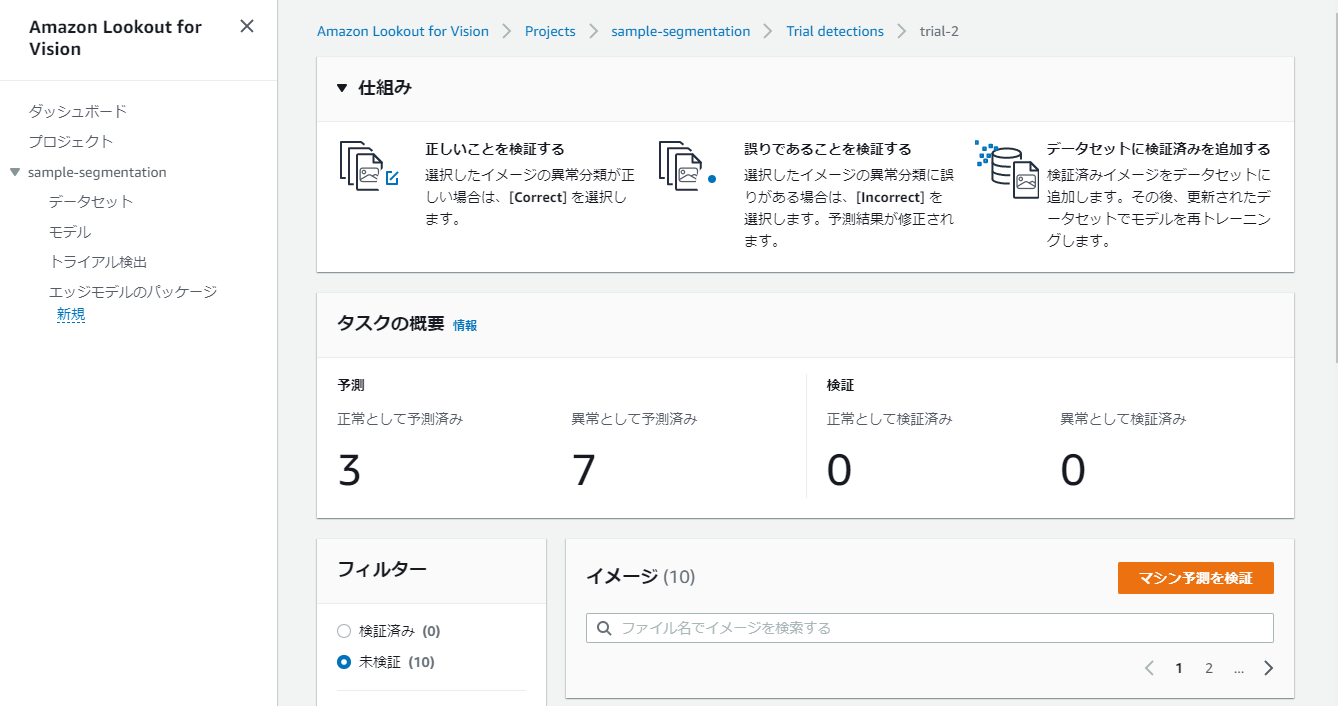Go to Trial detections breadcrumb
1338x706 pixels.
click(835, 31)
